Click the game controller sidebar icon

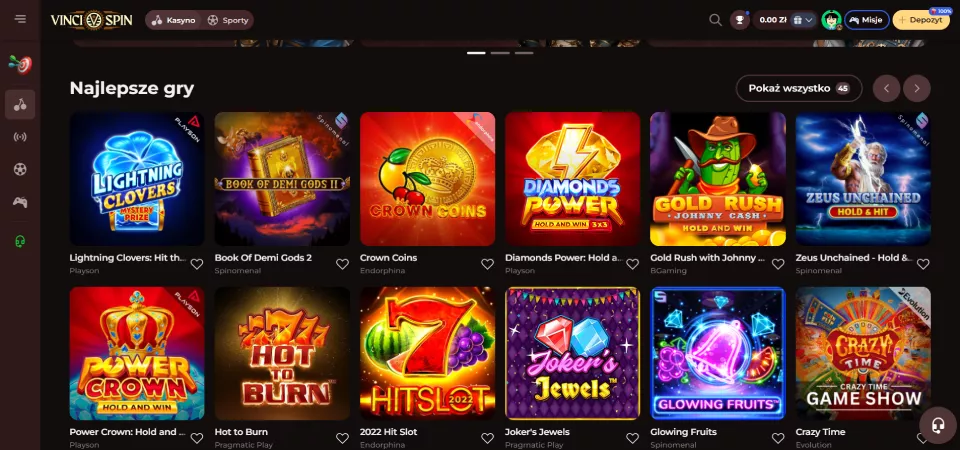(x=20, y=202)
